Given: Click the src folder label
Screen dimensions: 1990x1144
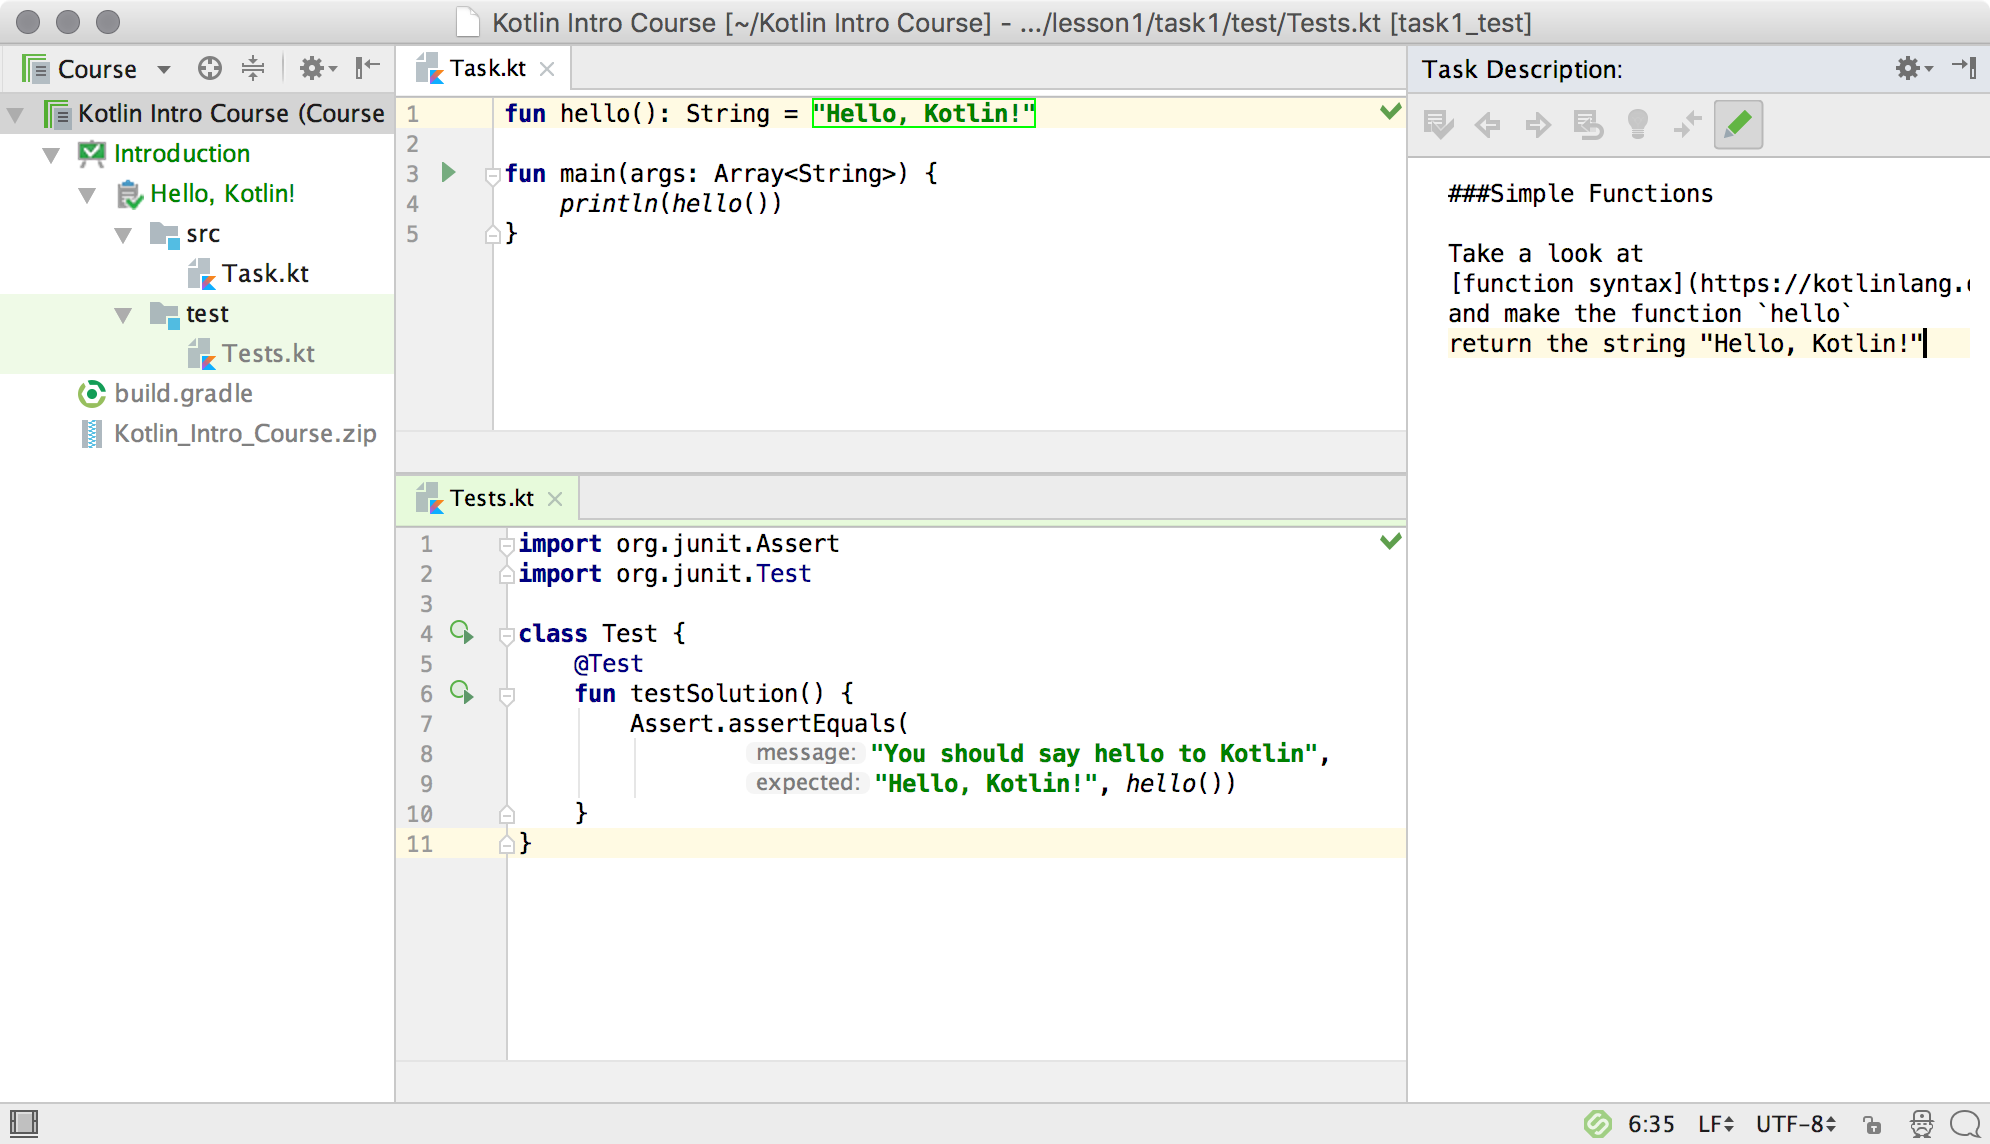Looking at the screenshot, I should pyautogui.click(x=203, y=234).
